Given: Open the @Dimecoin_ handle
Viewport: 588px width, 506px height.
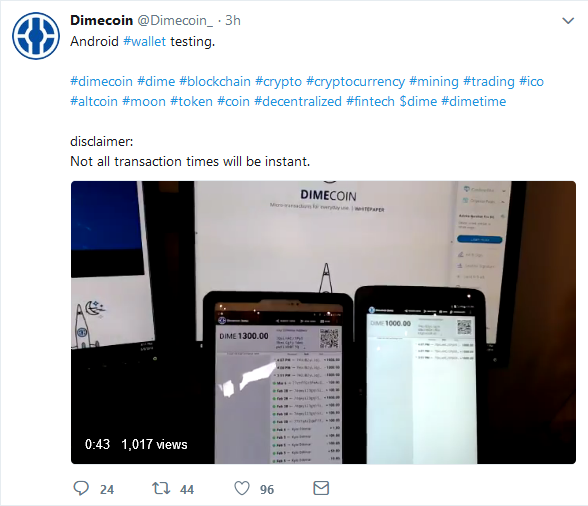Looking at the screenshot, I should click(x=175, y=20).
